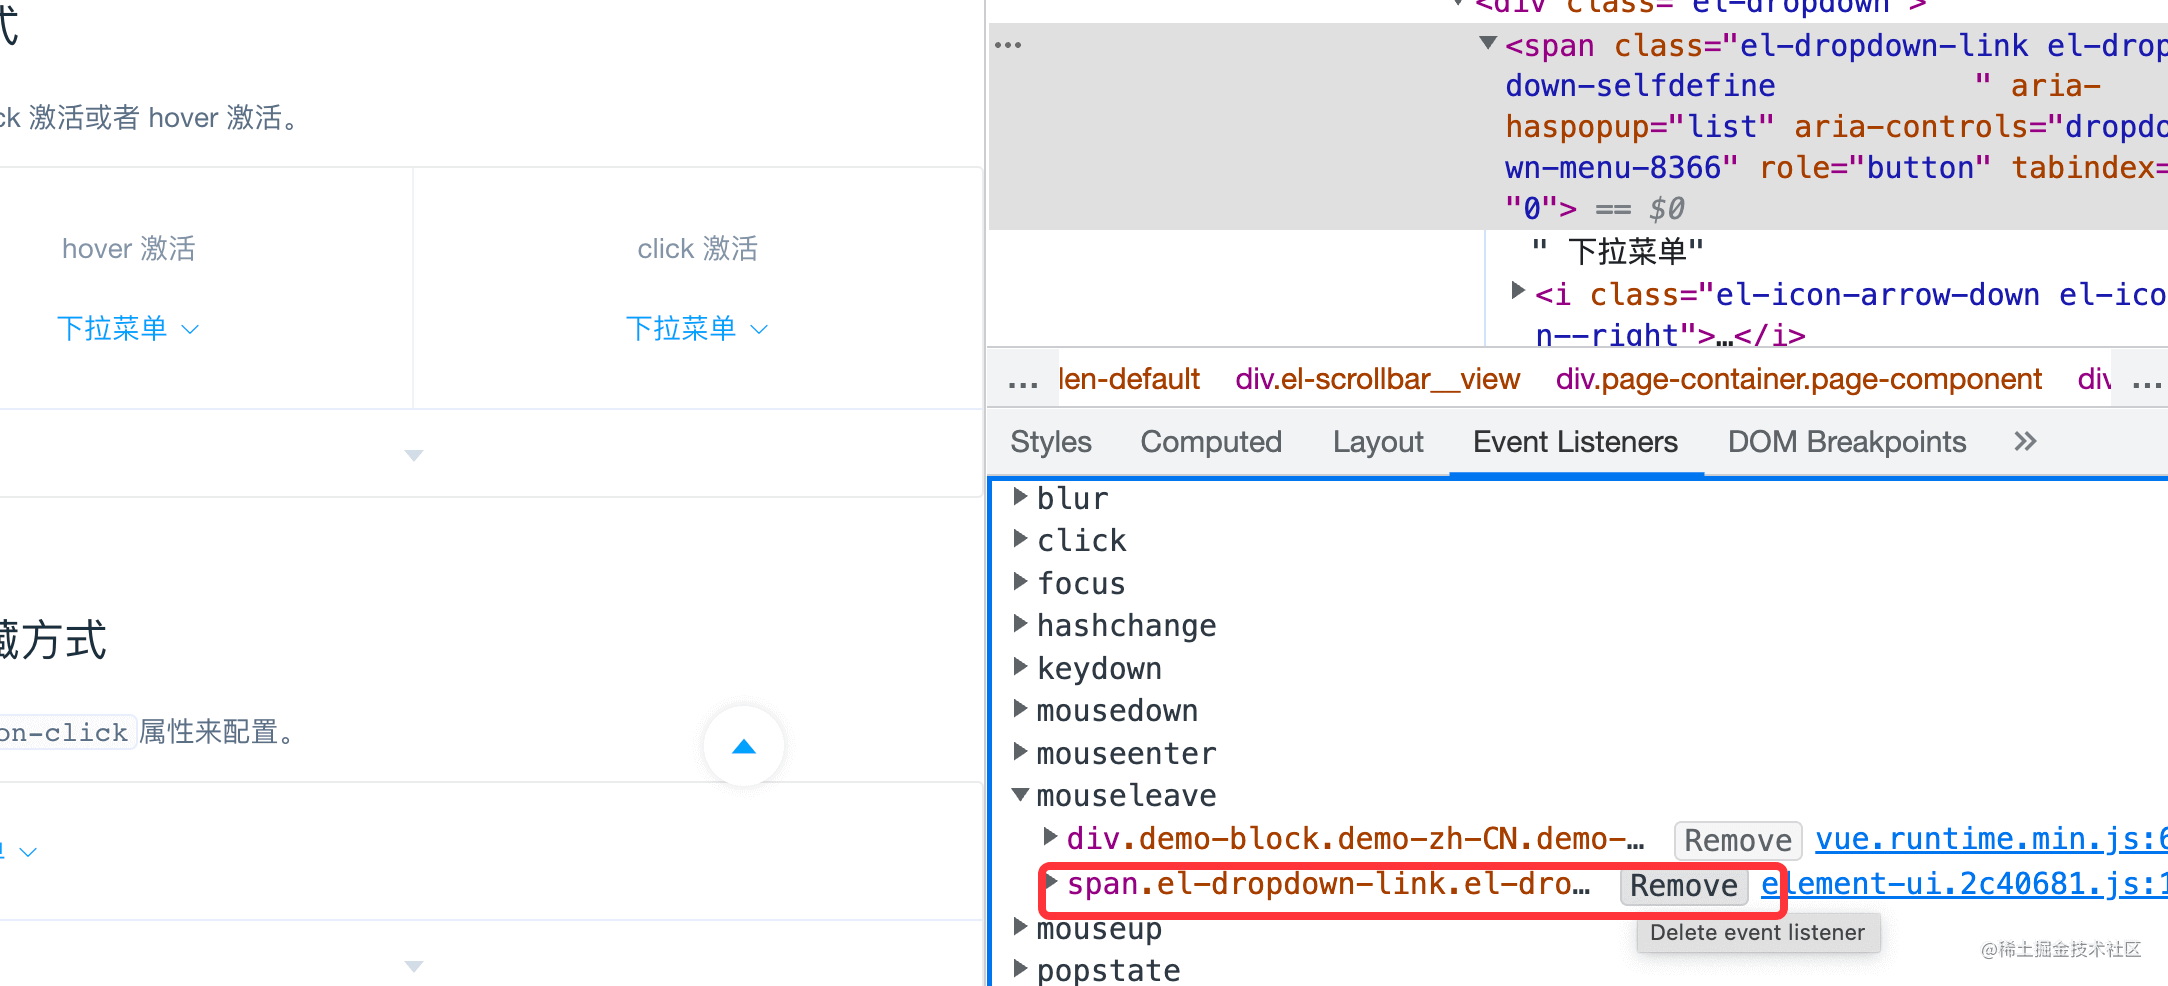This screenshot has height=986, width=2168.
Task: Expand the click event listeners
Action: (1020, 538)
